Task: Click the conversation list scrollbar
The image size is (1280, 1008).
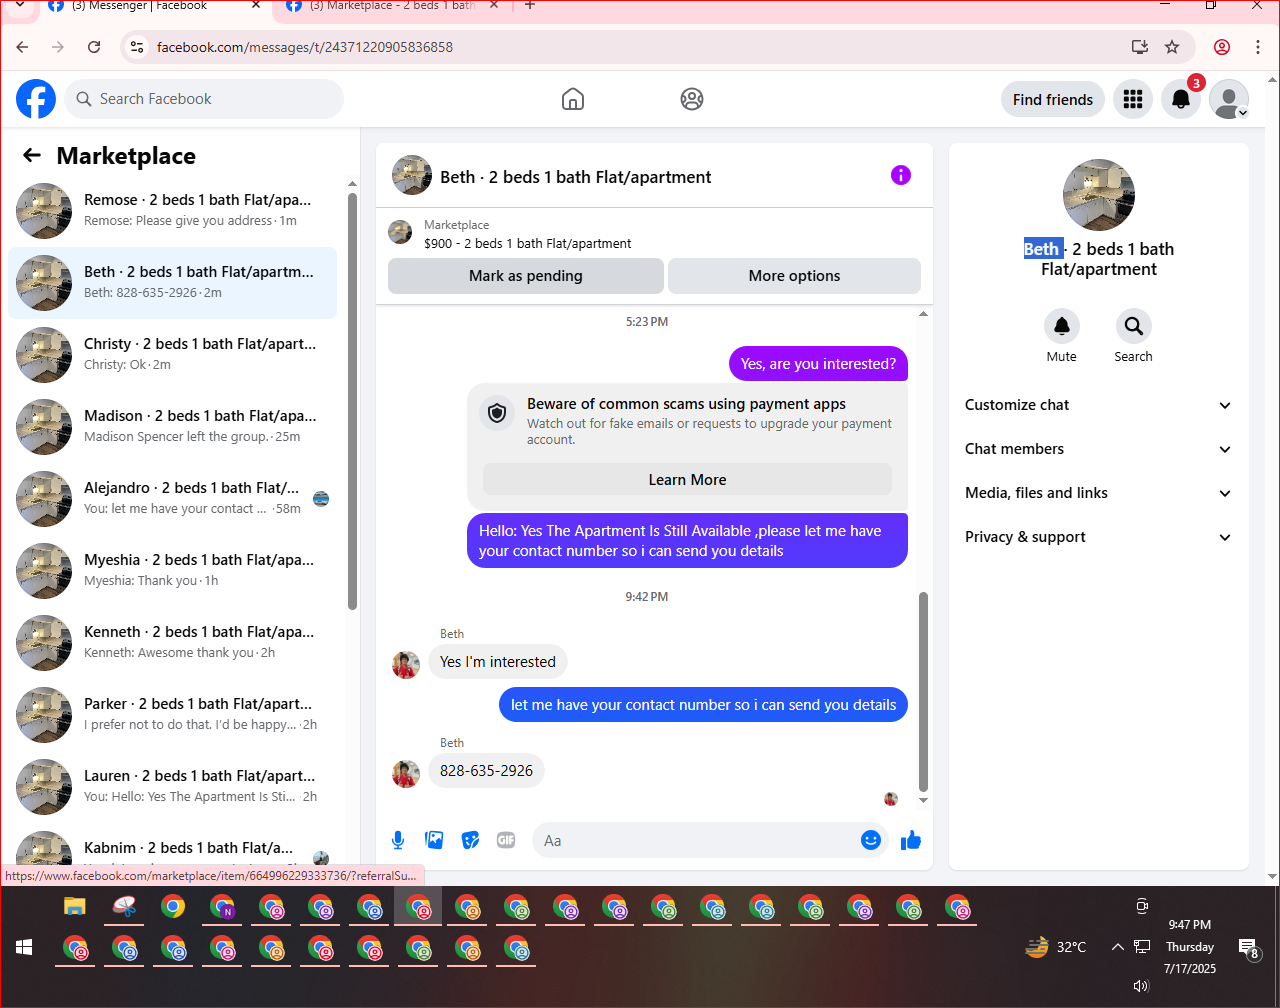Action: point(352,400)
